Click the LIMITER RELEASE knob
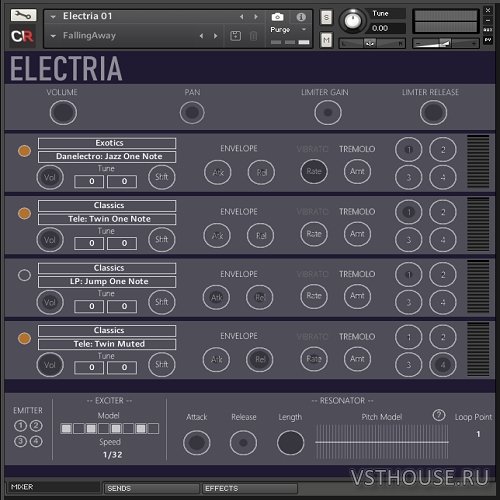Screen dimensions: 500x500 (x=433, y=113)
